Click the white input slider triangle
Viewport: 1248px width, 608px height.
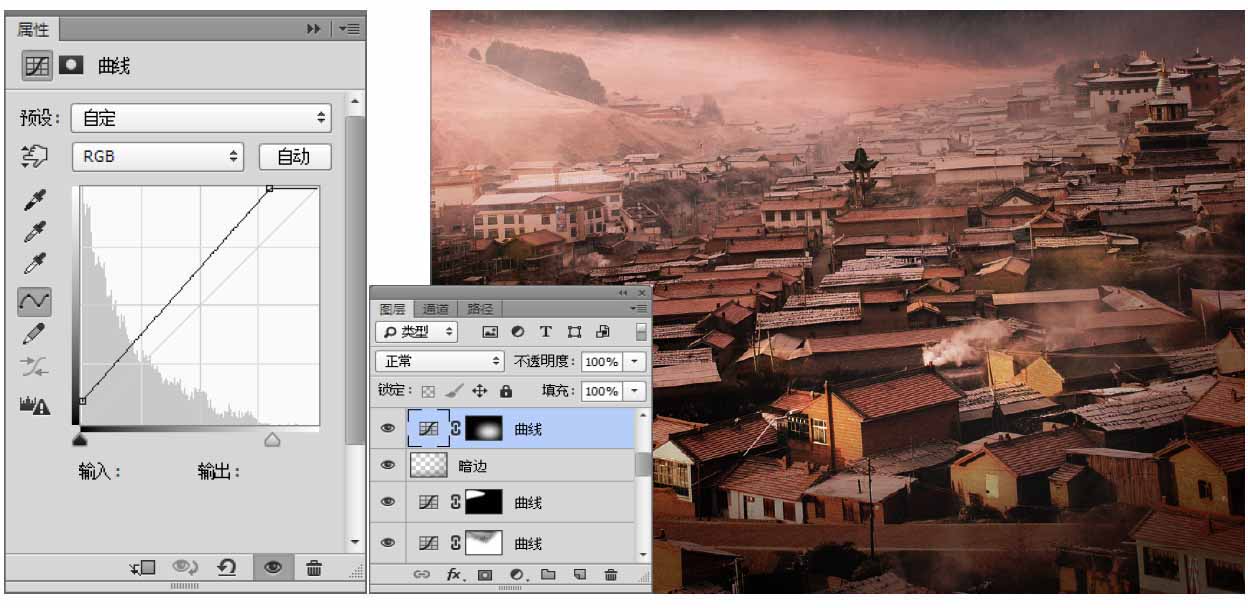click(272, 439)
